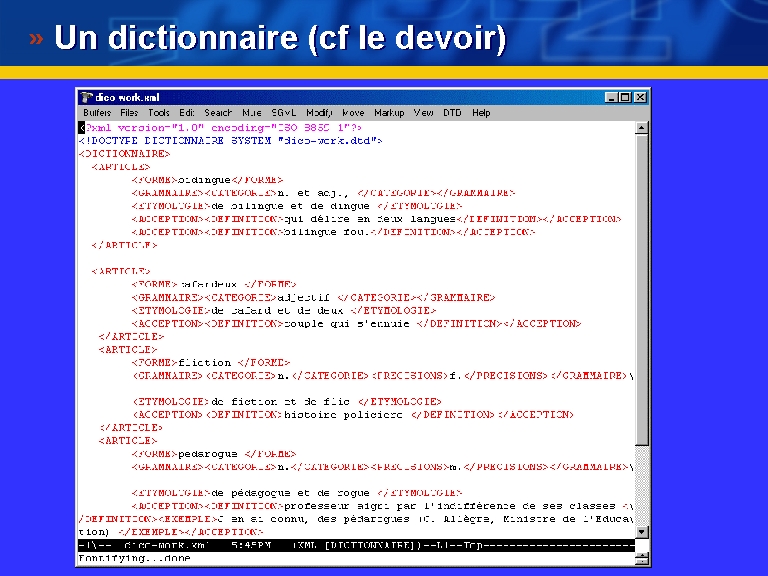
Task: Click the Emacs icon in title bar
Action: 87,98
